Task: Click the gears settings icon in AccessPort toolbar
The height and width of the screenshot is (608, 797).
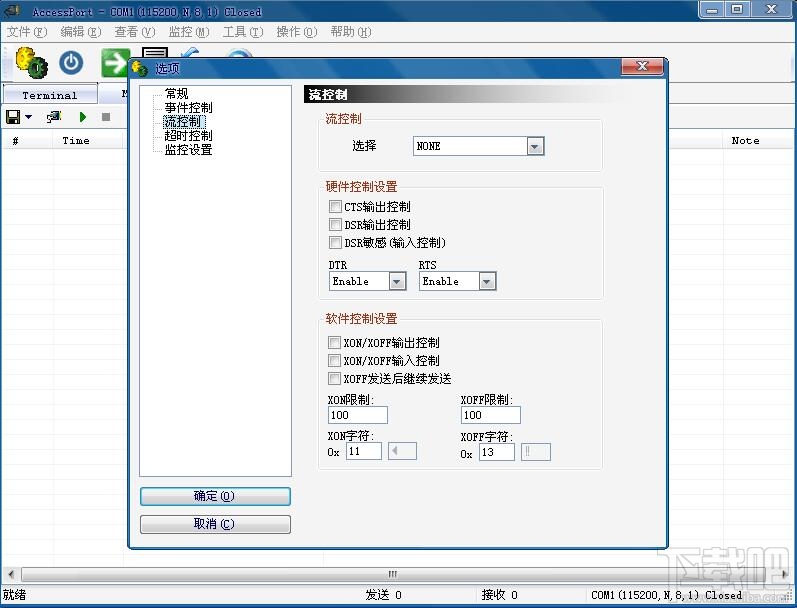Action: (32, 63)
